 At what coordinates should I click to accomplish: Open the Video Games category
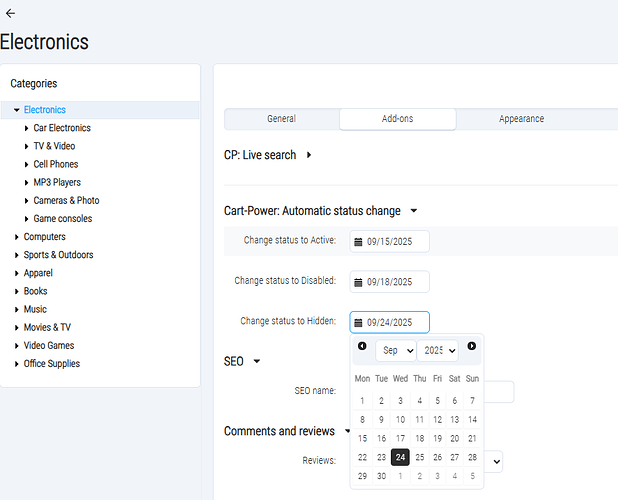50,346
